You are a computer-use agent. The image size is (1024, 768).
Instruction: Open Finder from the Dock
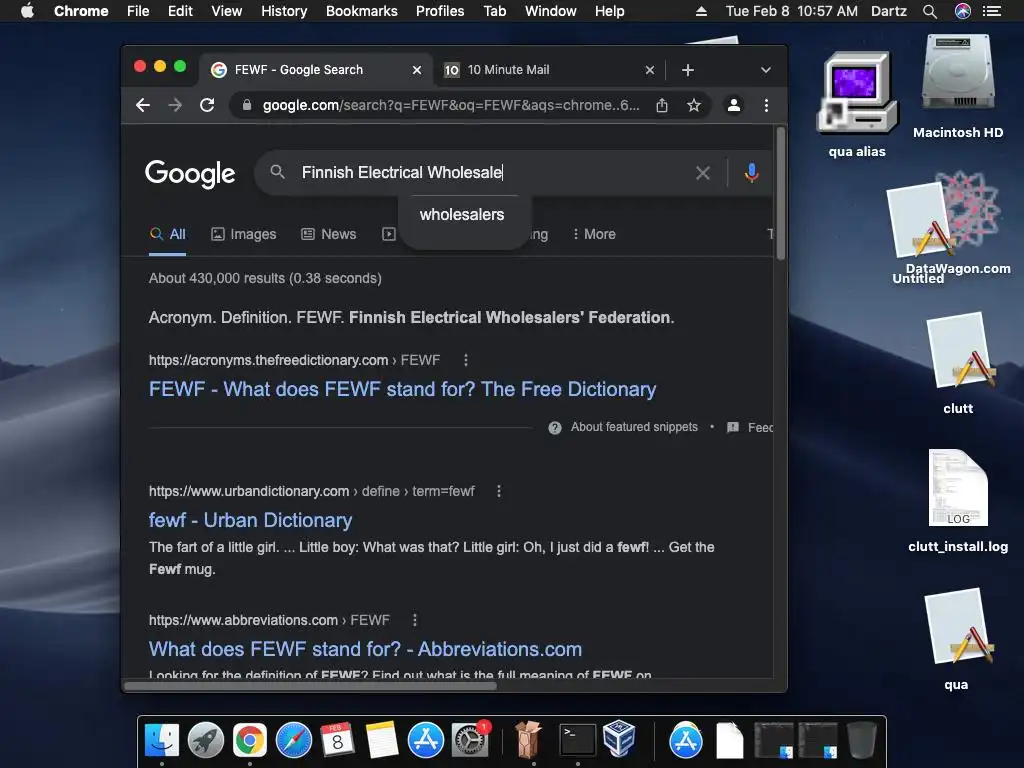click(x=162, y=741)
